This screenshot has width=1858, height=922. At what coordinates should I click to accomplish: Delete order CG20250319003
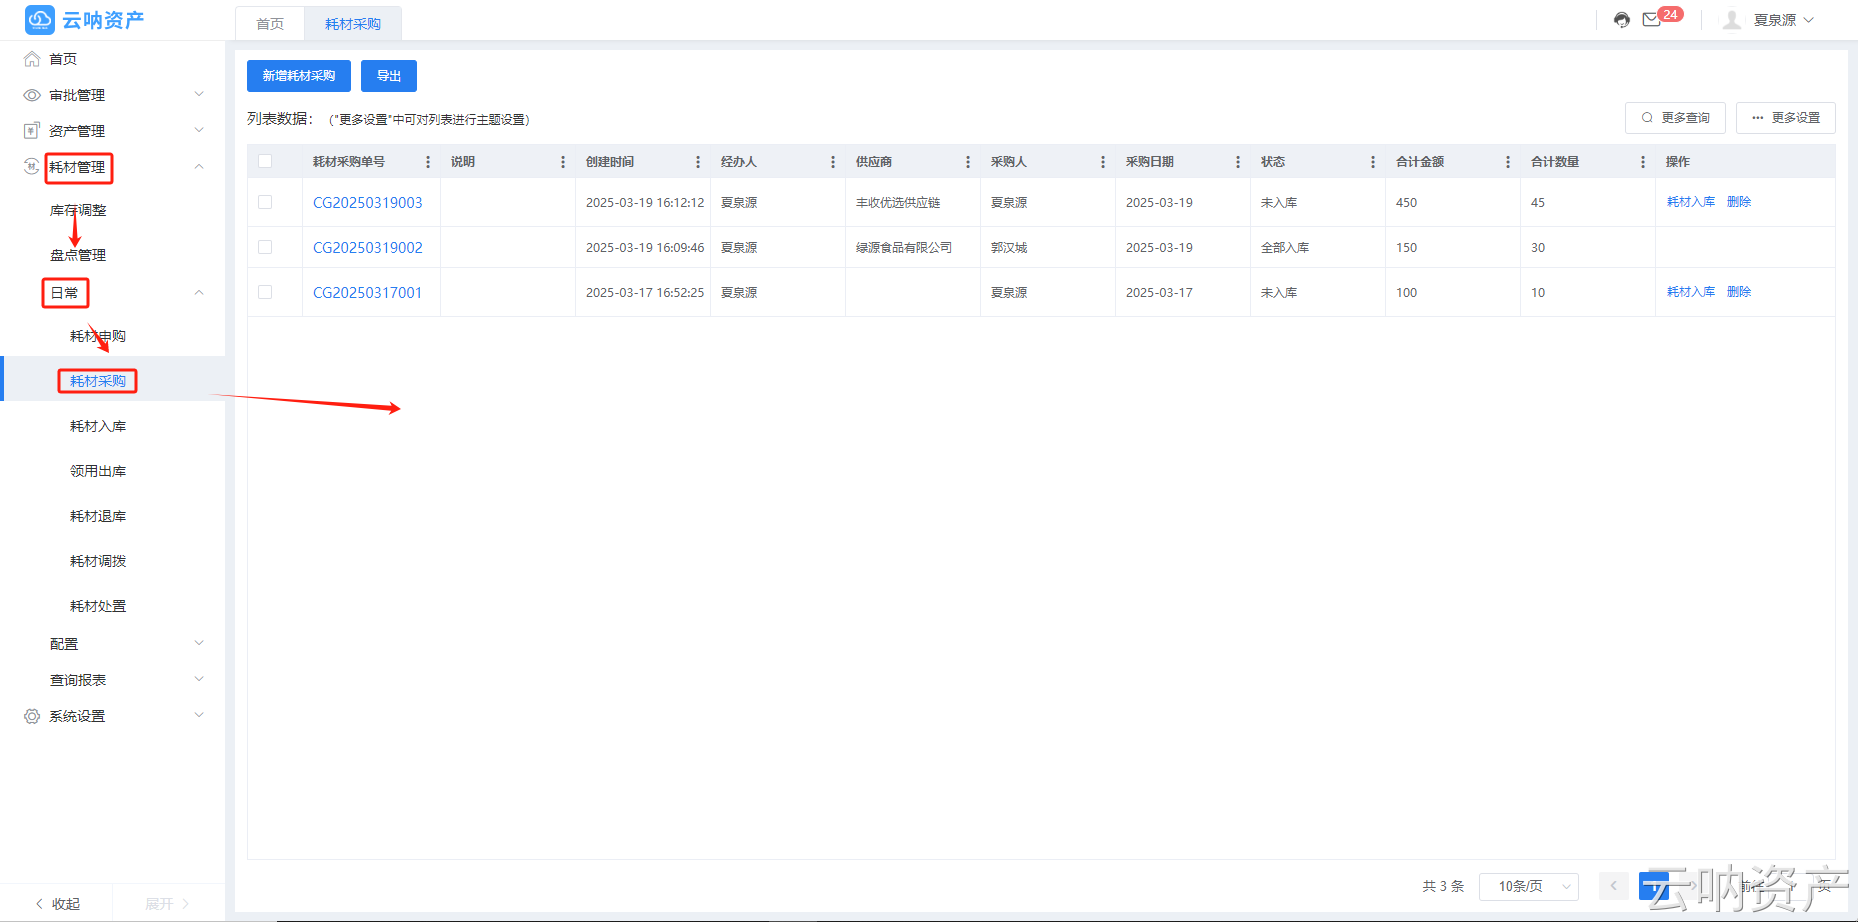tap(1739, 202)
